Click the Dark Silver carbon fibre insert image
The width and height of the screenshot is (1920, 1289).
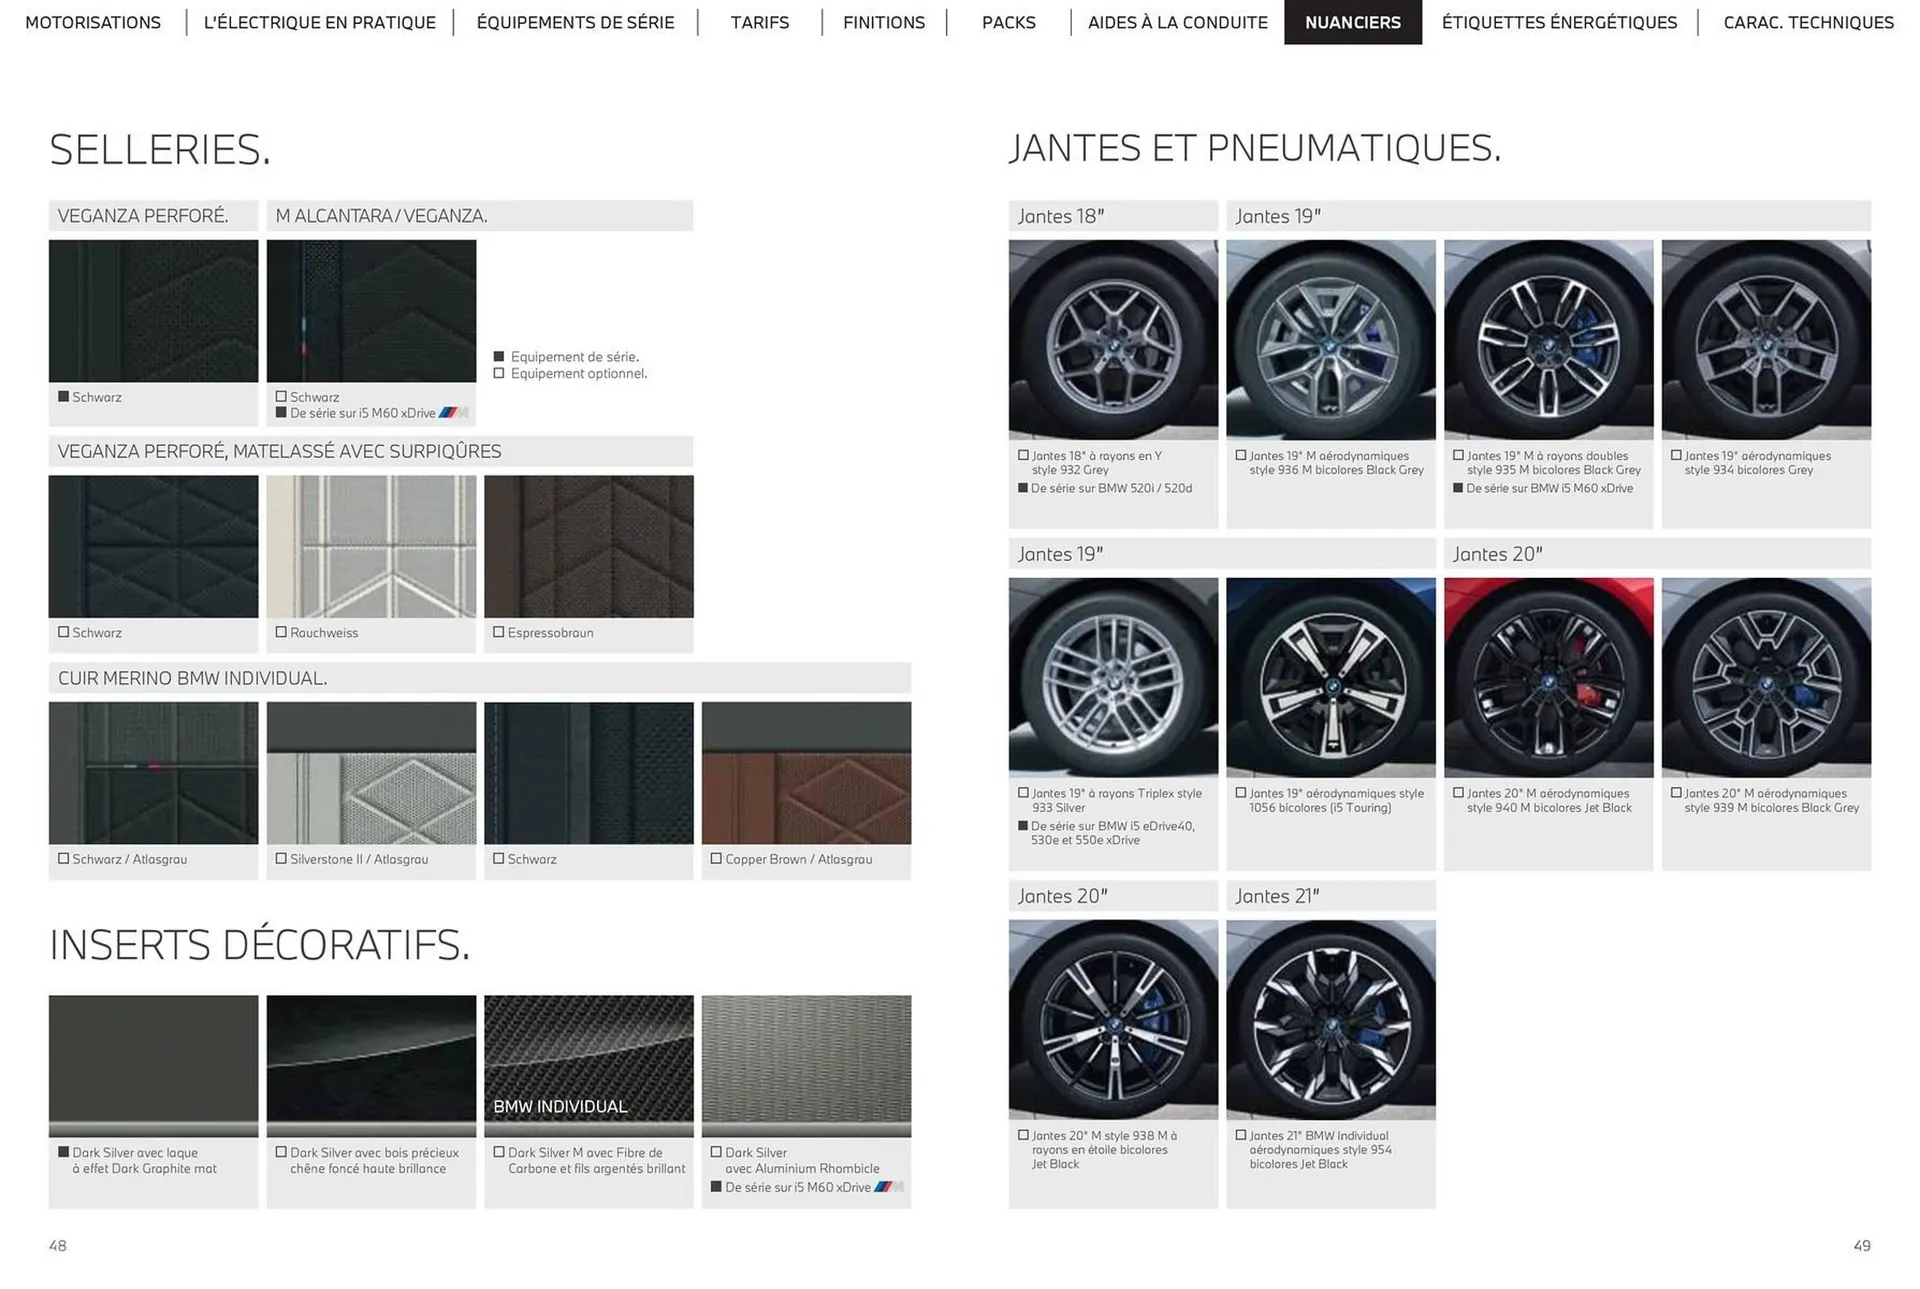(588, 1065)
